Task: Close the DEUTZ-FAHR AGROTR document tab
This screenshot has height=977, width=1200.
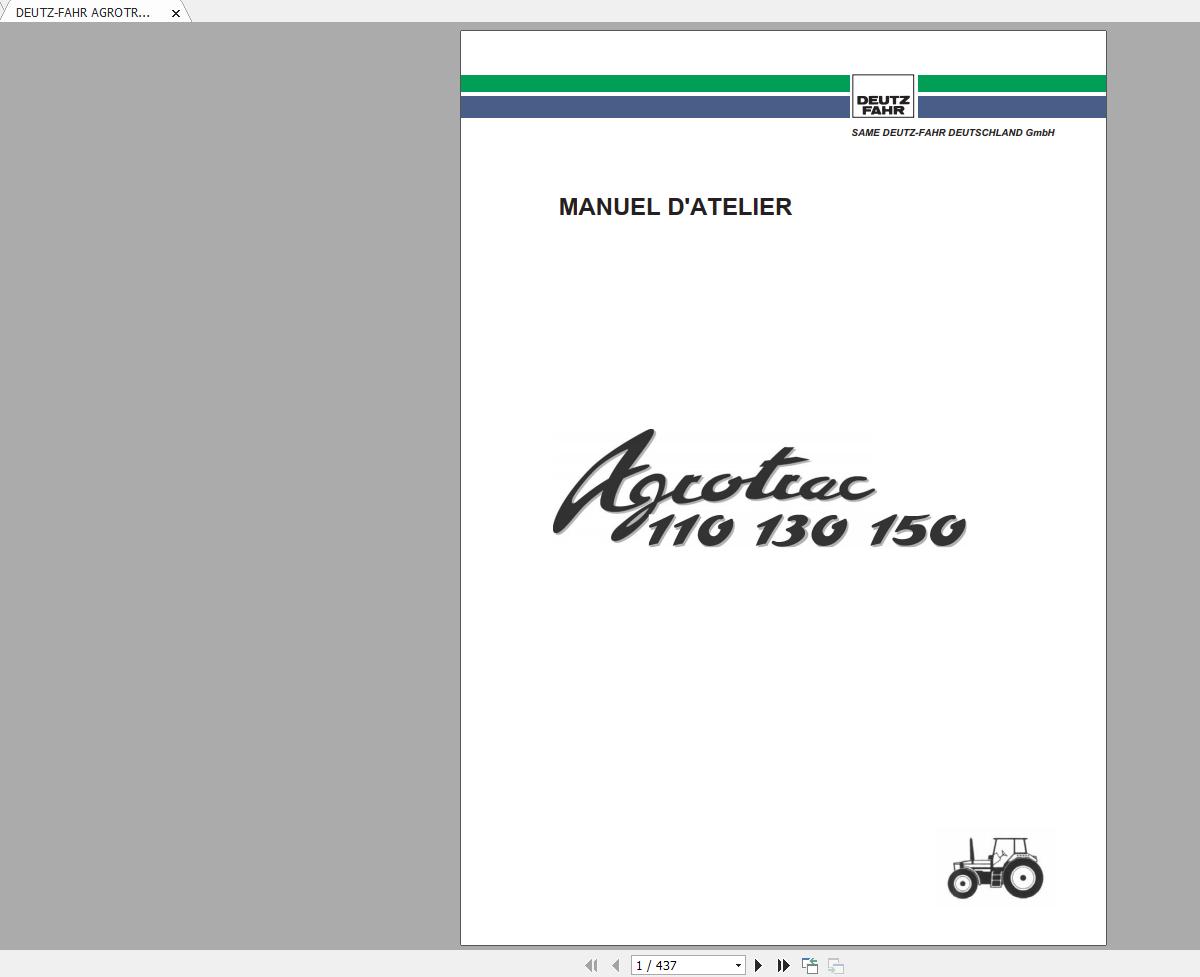Action: (x=175, y=13)
